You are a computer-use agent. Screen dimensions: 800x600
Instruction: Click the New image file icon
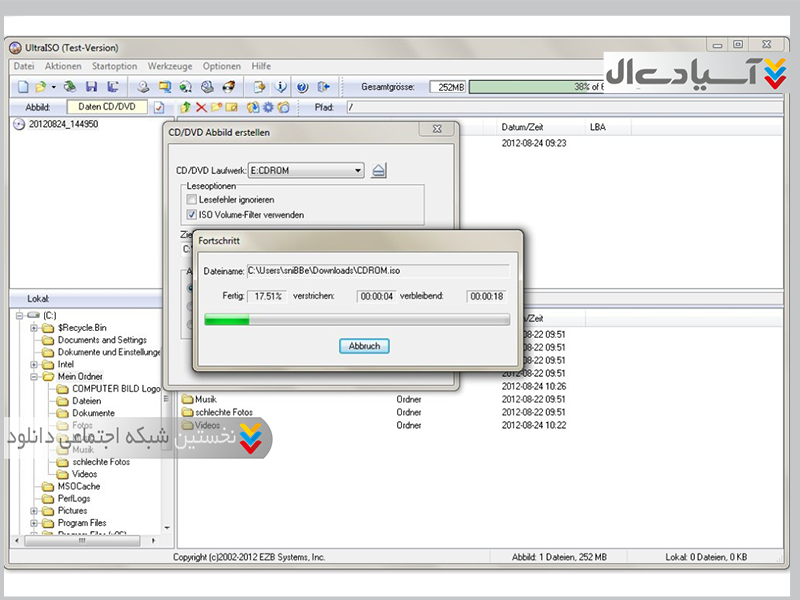tap(23, 87)
